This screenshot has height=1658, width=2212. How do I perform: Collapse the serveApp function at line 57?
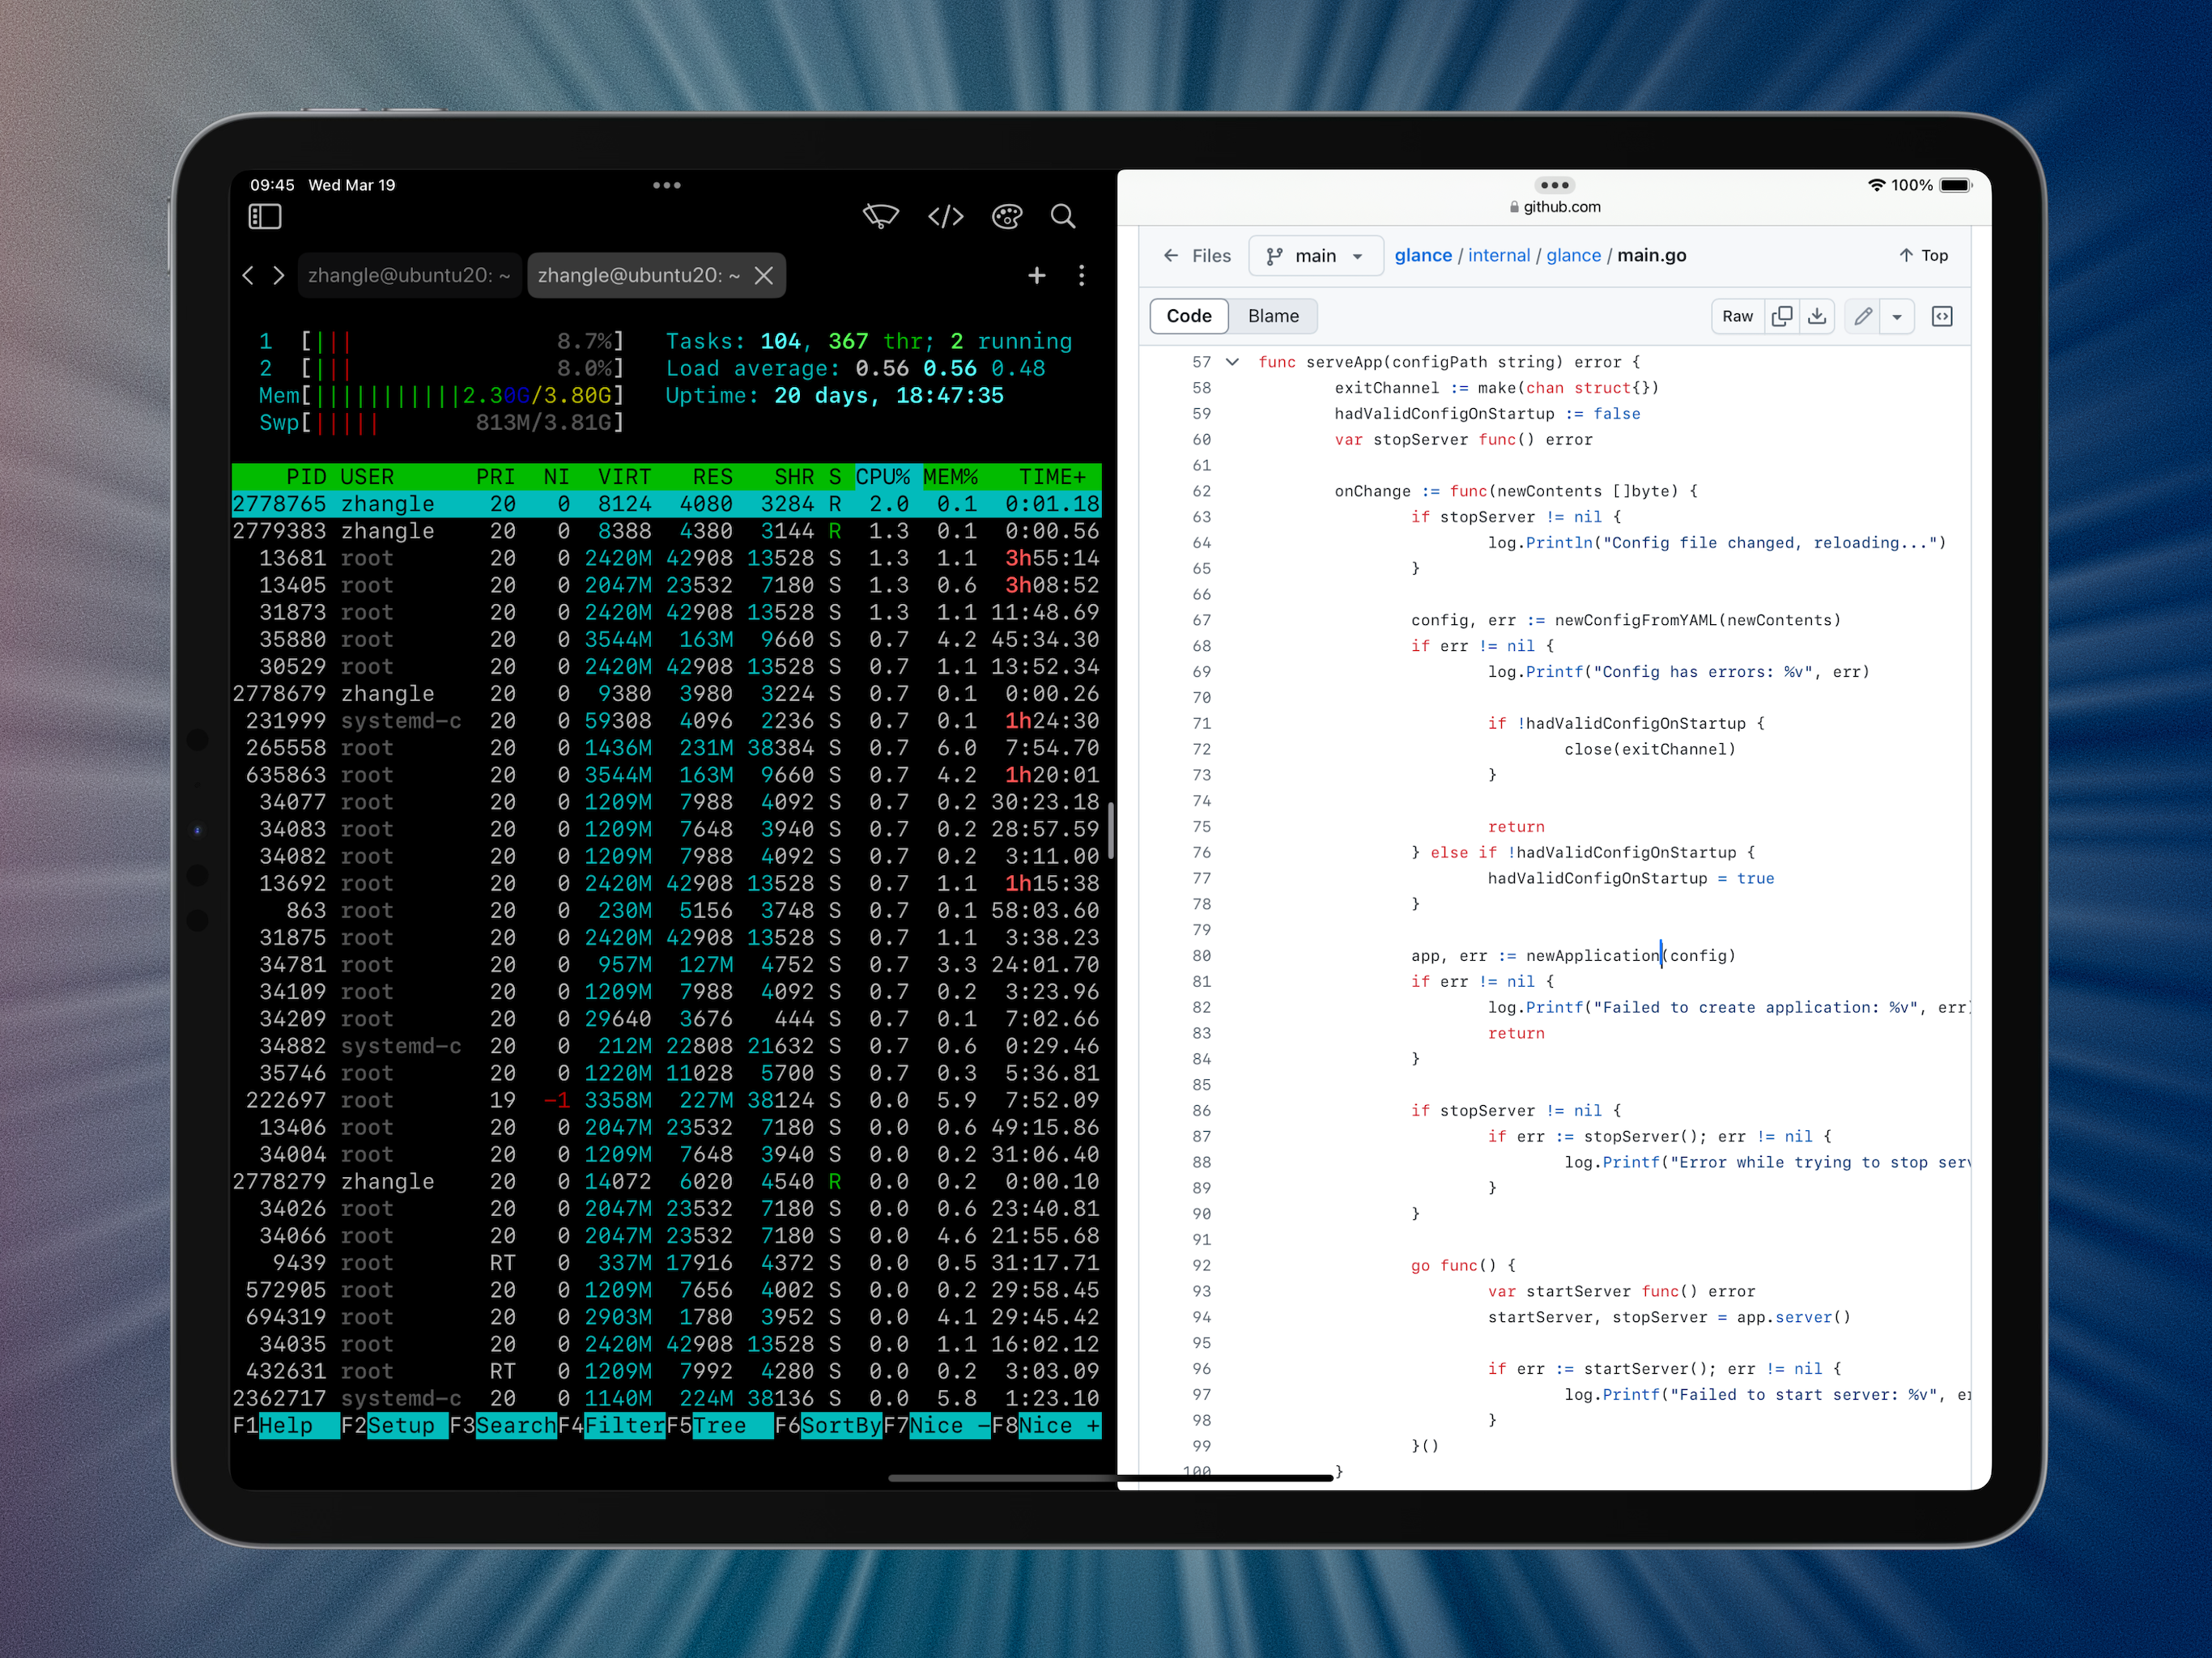[x=1232, y=362]
